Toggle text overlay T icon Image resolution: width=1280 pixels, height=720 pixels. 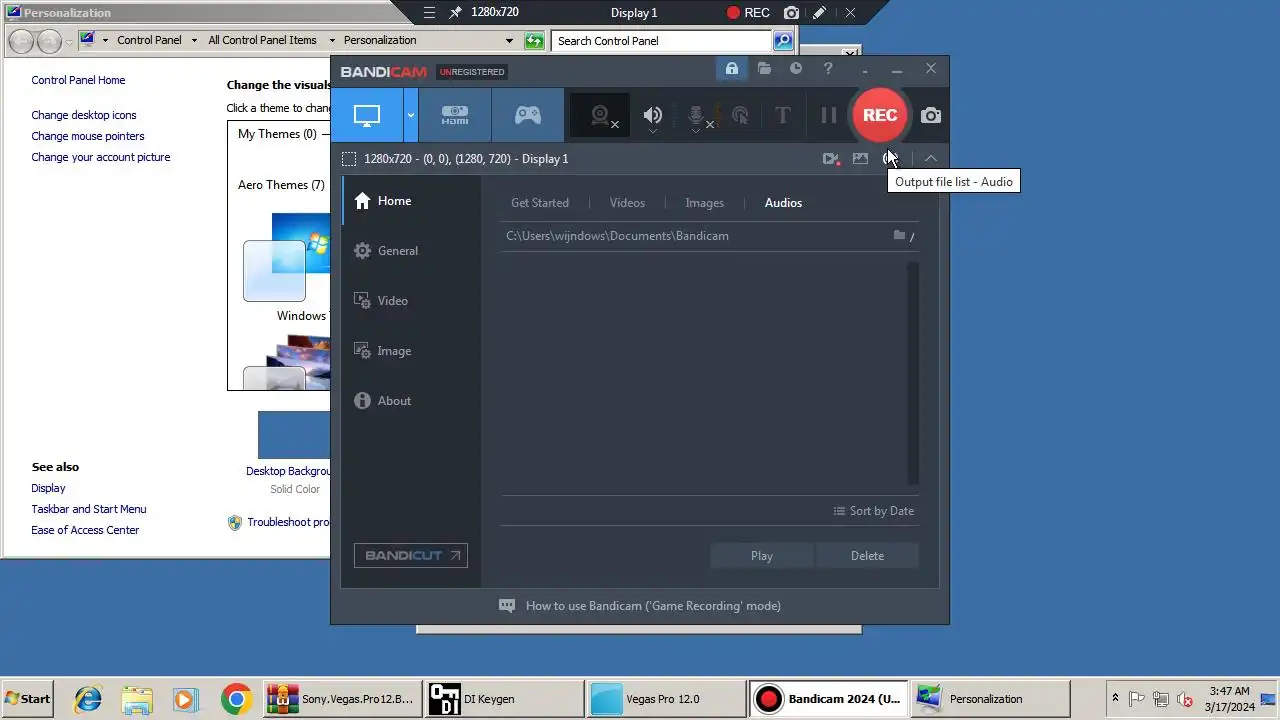(x=783, y=116)
